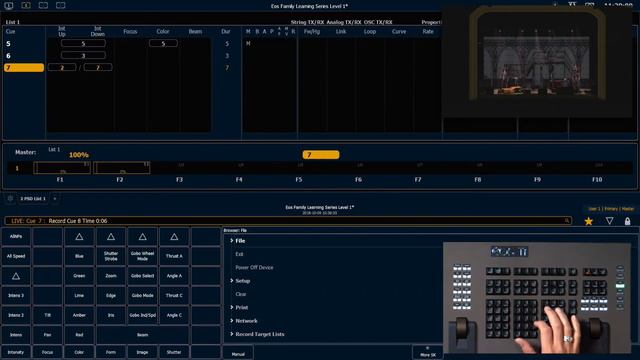Click the up triangle above Gobo Wheel Mode
Screen dimensions: 640x360
pos(142,236)
